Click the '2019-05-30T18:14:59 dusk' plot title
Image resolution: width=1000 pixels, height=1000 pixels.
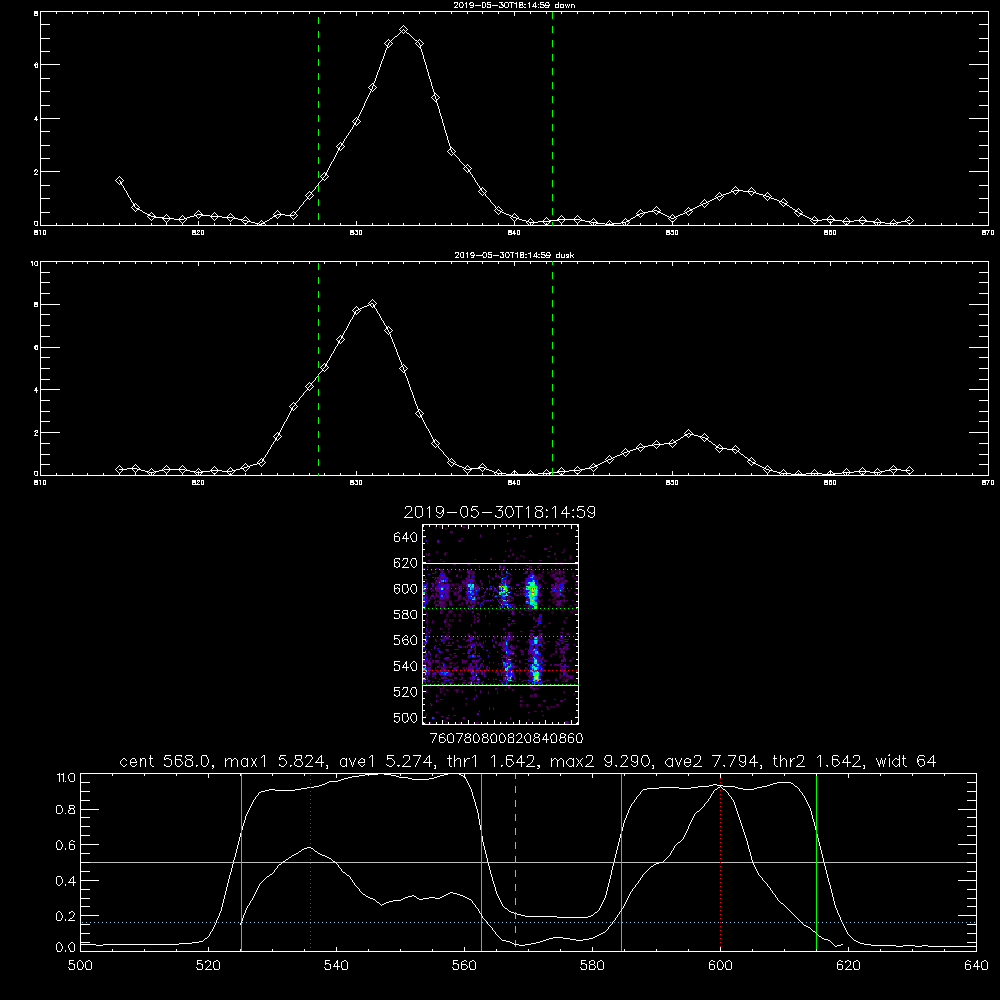[514, 255]
